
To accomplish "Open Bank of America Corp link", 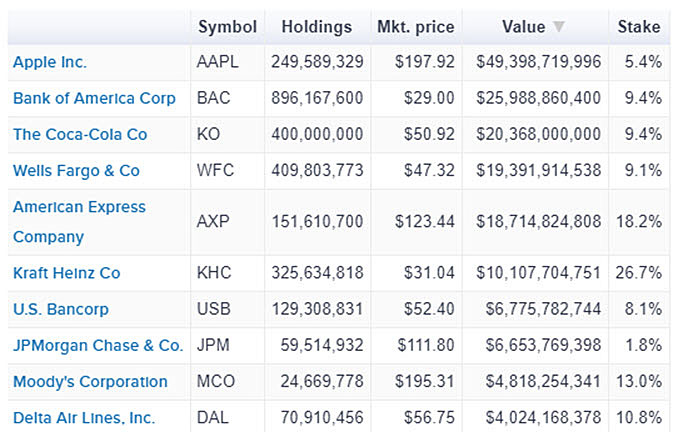I will (94, 98).
